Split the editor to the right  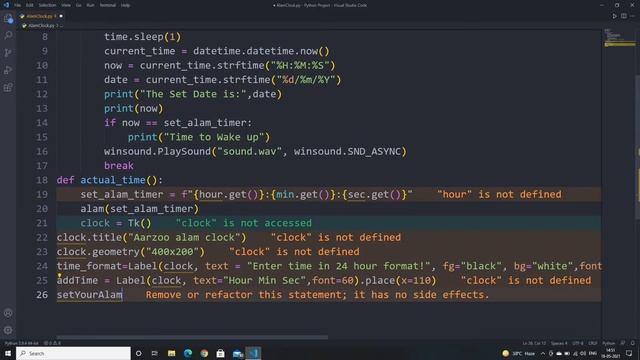pos(624,16)
